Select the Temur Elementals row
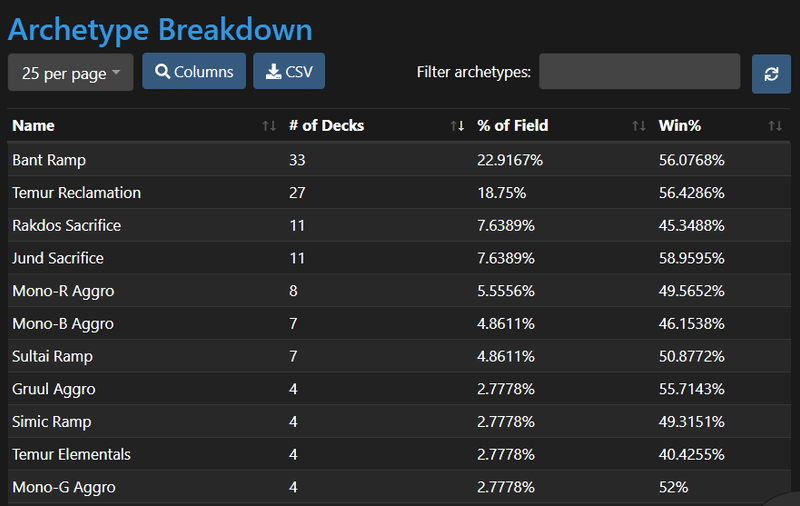 click(399, 454)
